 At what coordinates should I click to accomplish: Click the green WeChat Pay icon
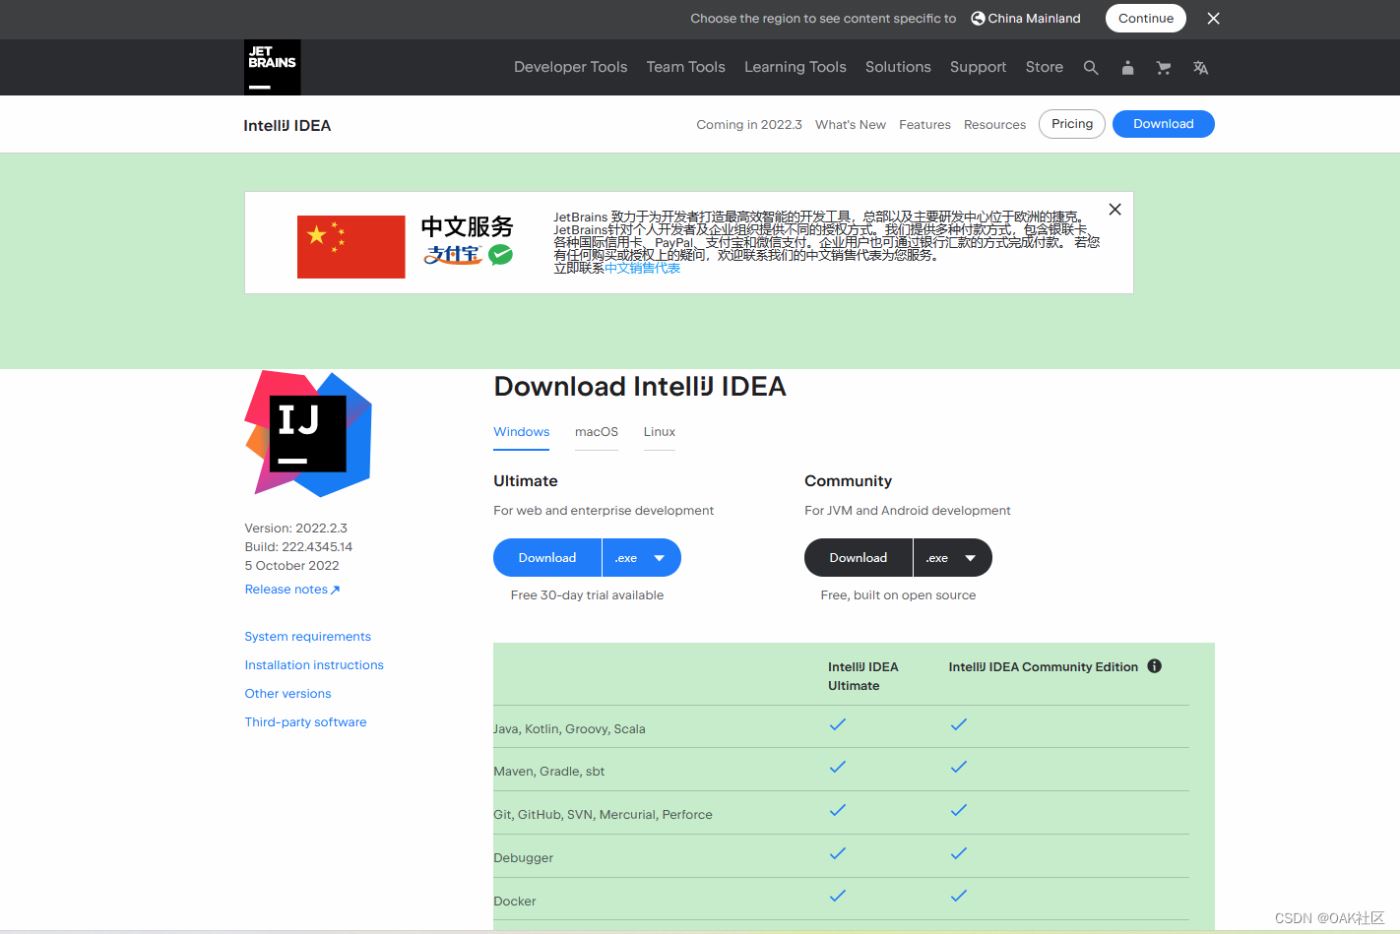tap(501, 255)
